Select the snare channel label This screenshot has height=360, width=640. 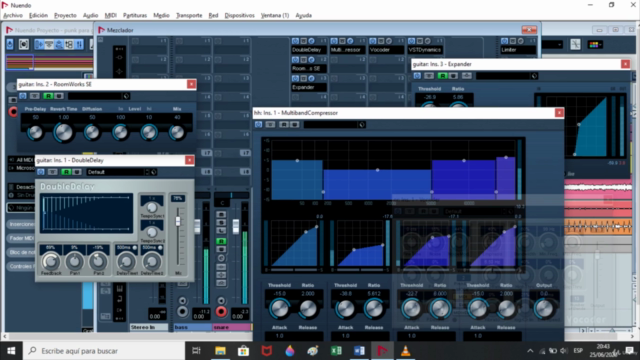click(x=231, y=327)
